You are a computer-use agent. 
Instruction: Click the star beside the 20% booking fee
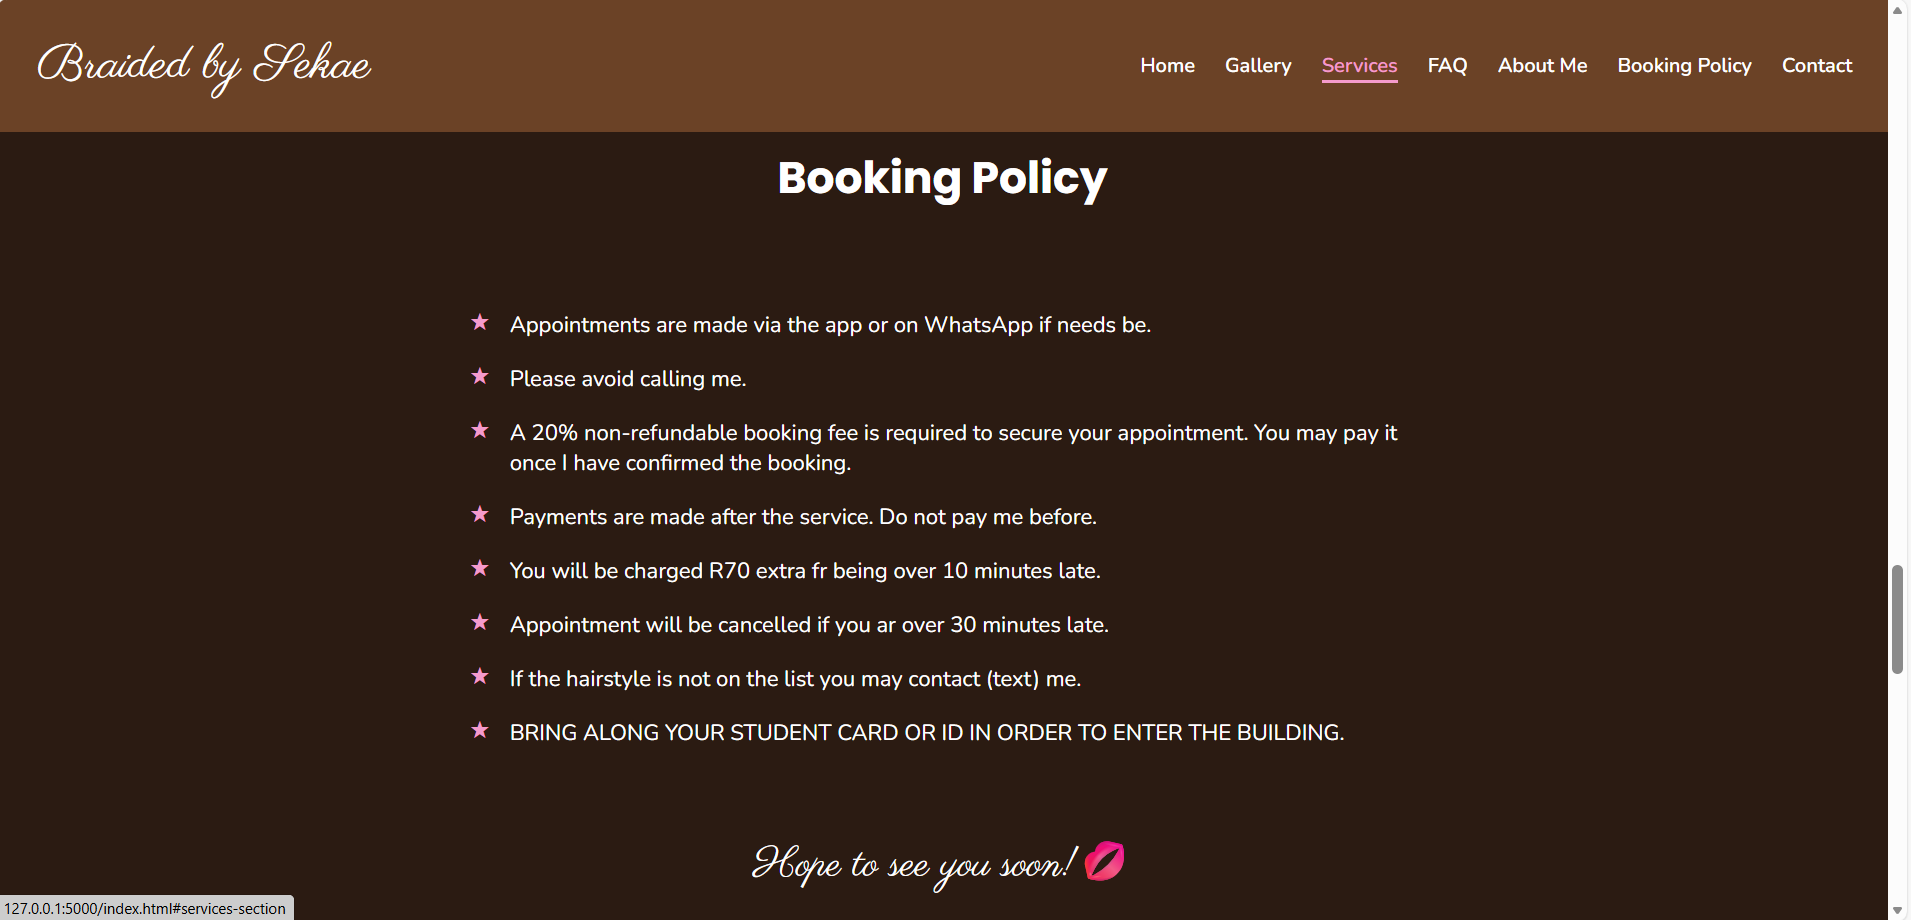pos(480,430)
